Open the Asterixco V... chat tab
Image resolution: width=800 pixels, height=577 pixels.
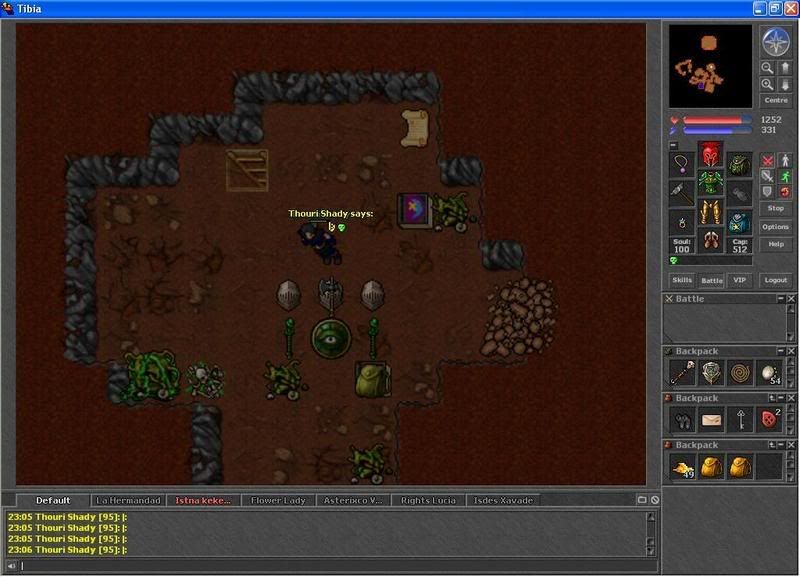click(x=353, y=500)
